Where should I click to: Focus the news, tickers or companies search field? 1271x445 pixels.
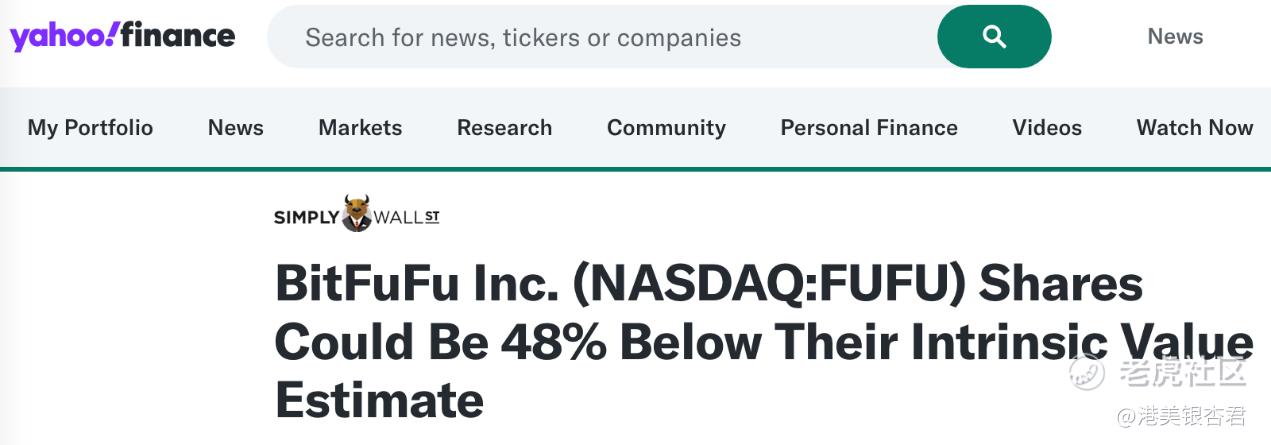coord(600,38)
